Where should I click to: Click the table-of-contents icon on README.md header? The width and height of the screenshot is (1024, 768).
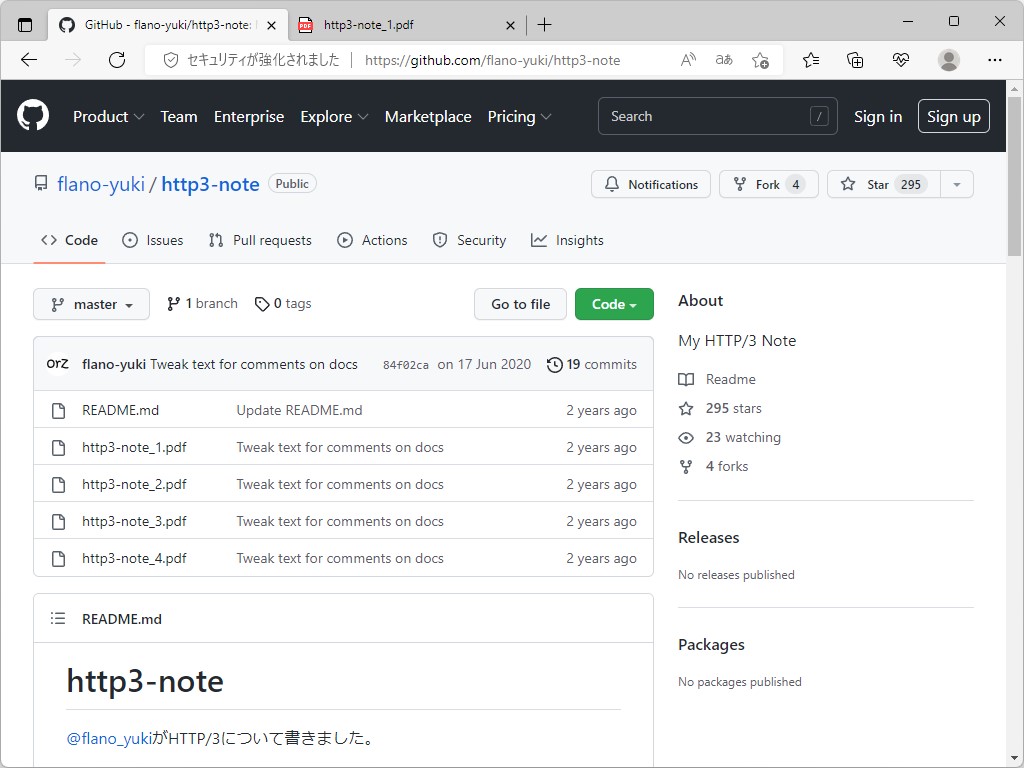click(x=58, y=618)
